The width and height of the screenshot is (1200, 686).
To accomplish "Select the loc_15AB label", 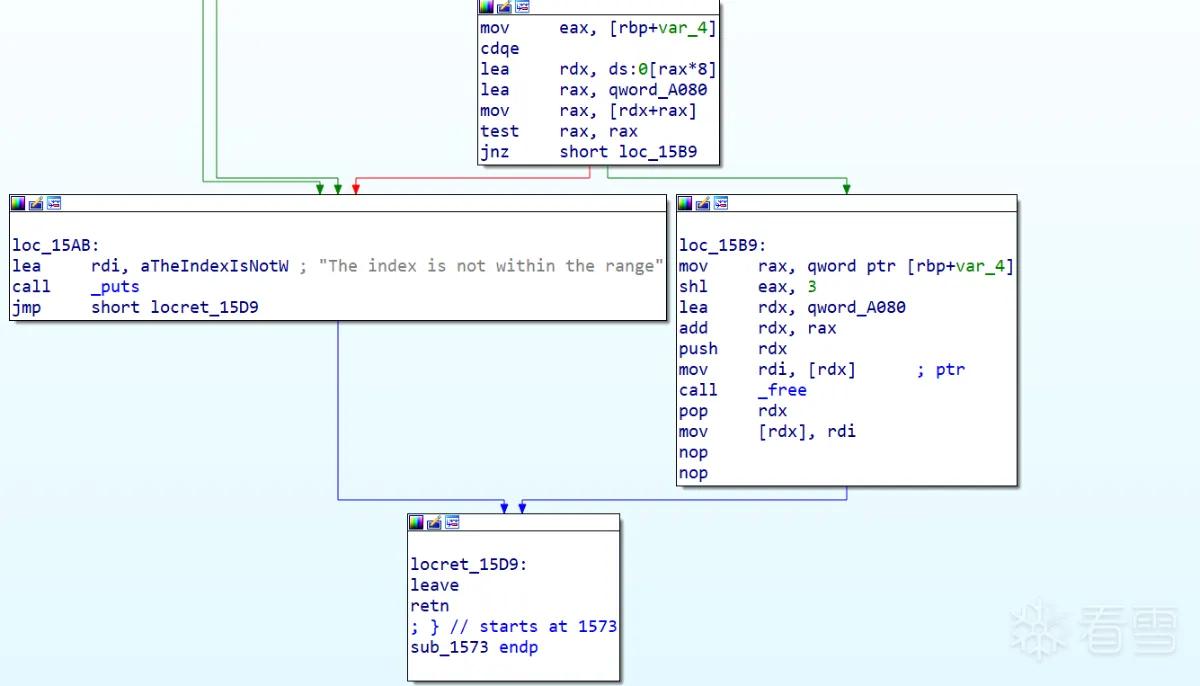I will coord(56,245).
